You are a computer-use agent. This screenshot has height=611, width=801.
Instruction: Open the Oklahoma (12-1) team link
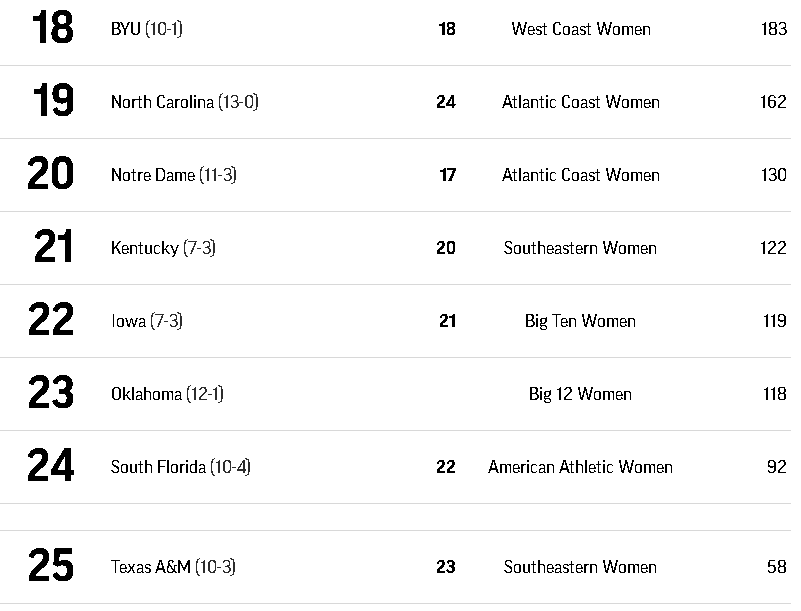pos(167,394)
